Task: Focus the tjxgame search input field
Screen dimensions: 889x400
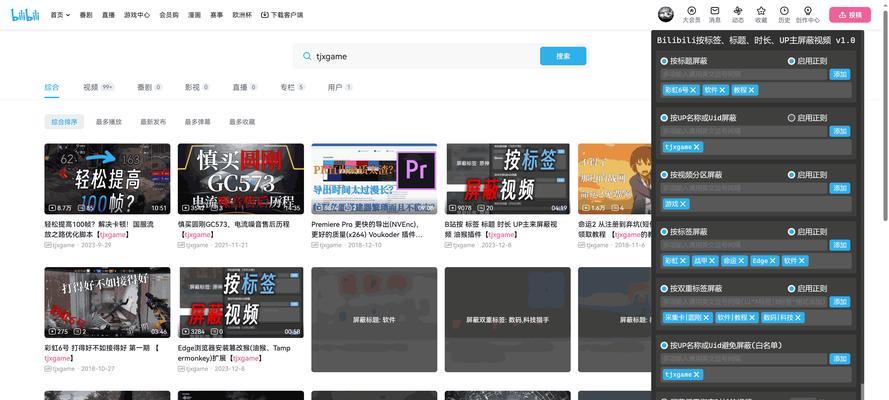Action: point(425,56)
